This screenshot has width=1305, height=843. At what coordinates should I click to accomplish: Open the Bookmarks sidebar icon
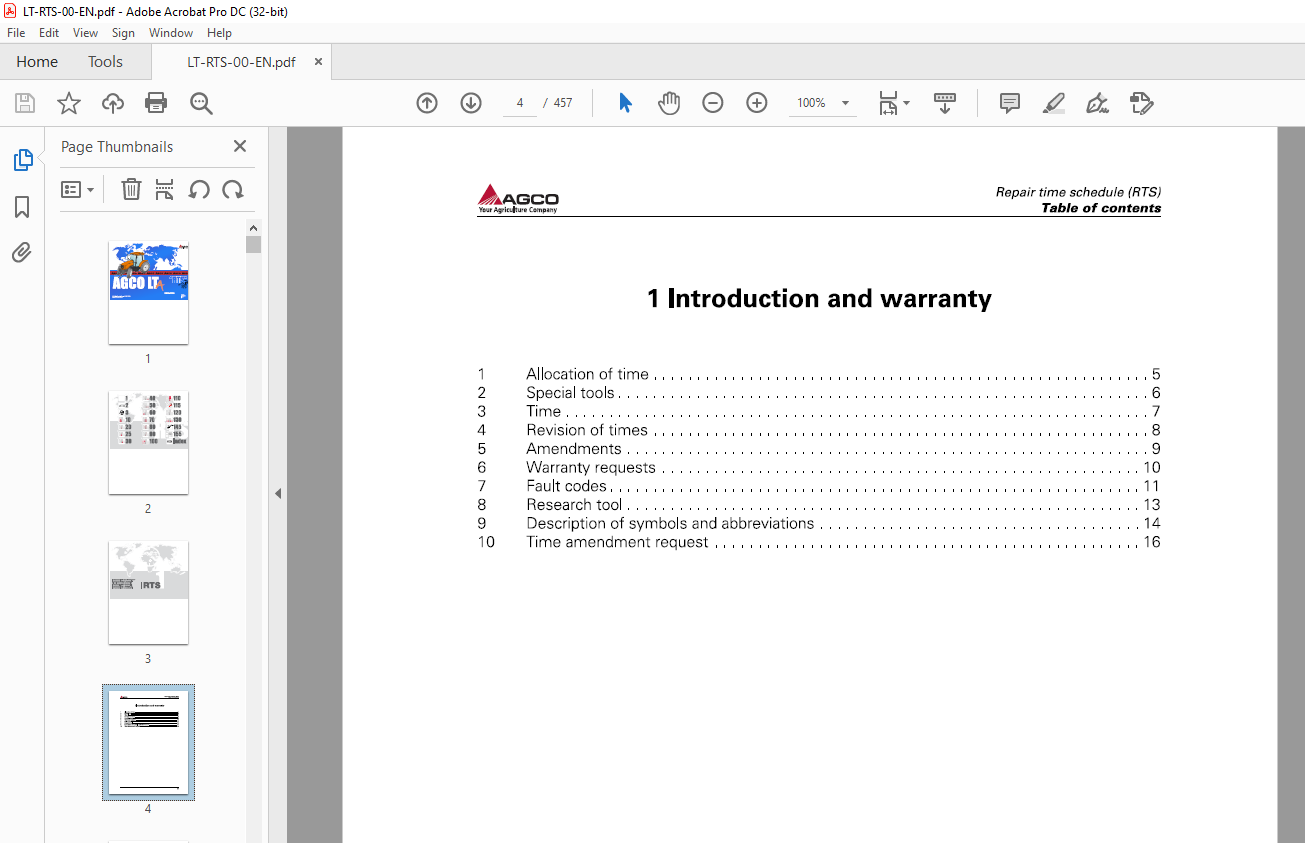tap(22, 207)
